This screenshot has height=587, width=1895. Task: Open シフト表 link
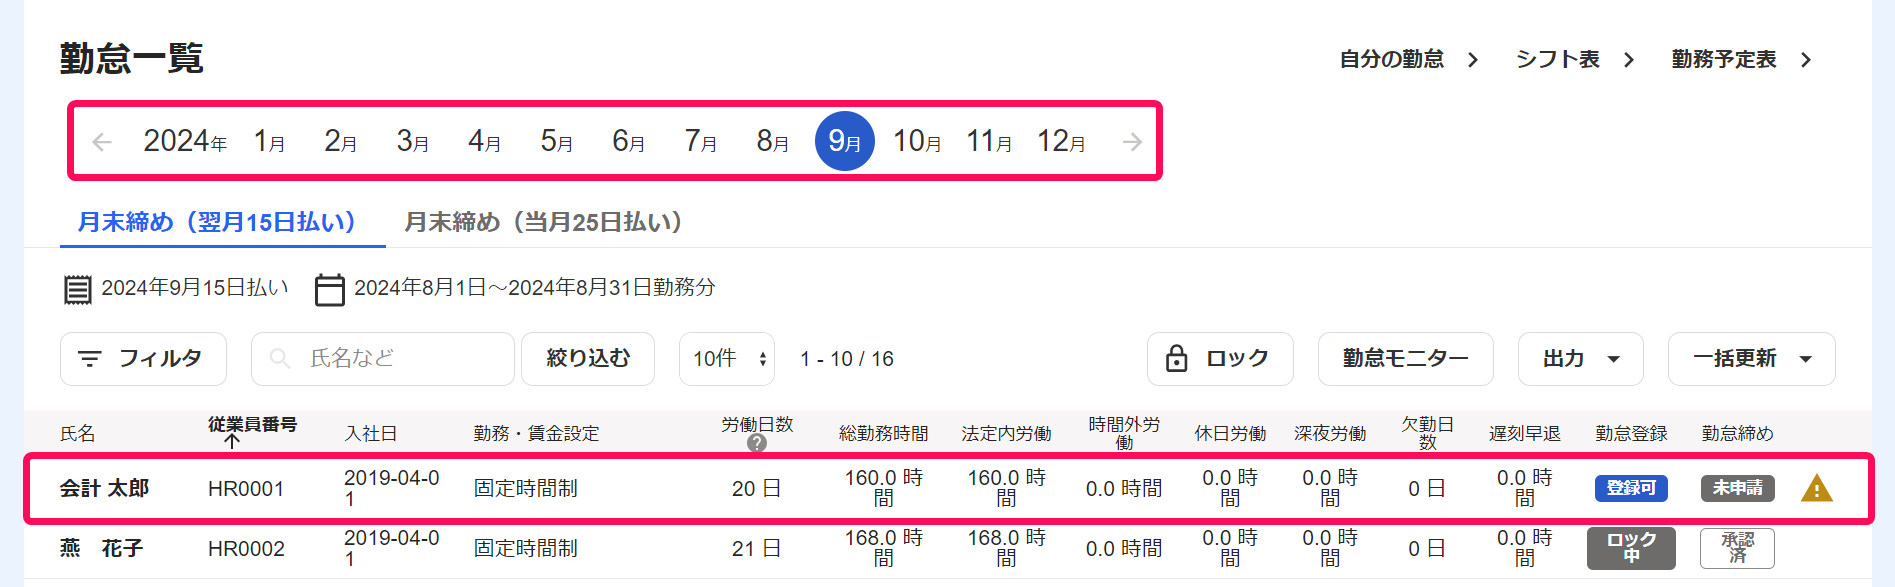pos(1575,60)
